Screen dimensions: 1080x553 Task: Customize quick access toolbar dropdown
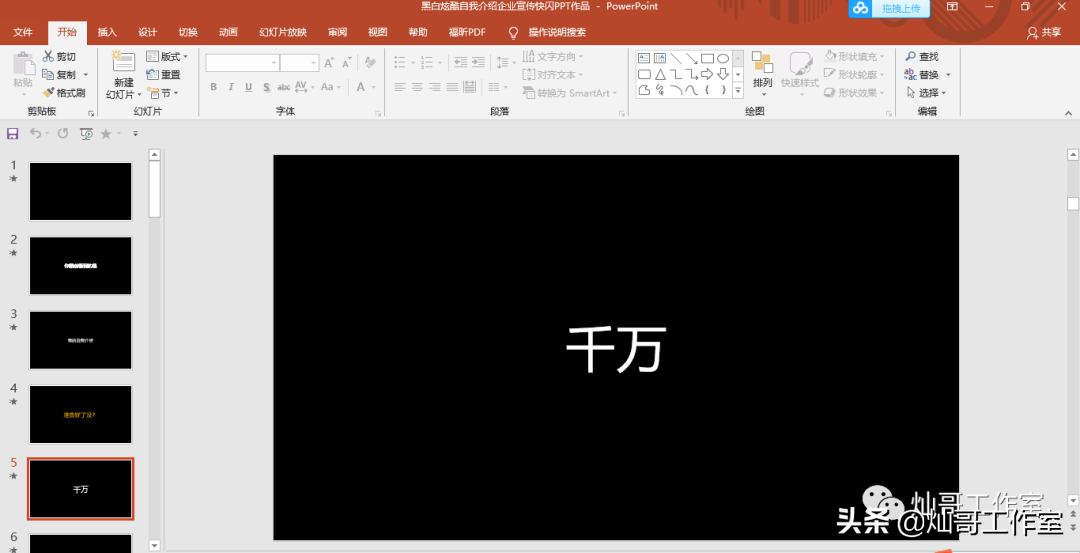[x=135, y=134]
